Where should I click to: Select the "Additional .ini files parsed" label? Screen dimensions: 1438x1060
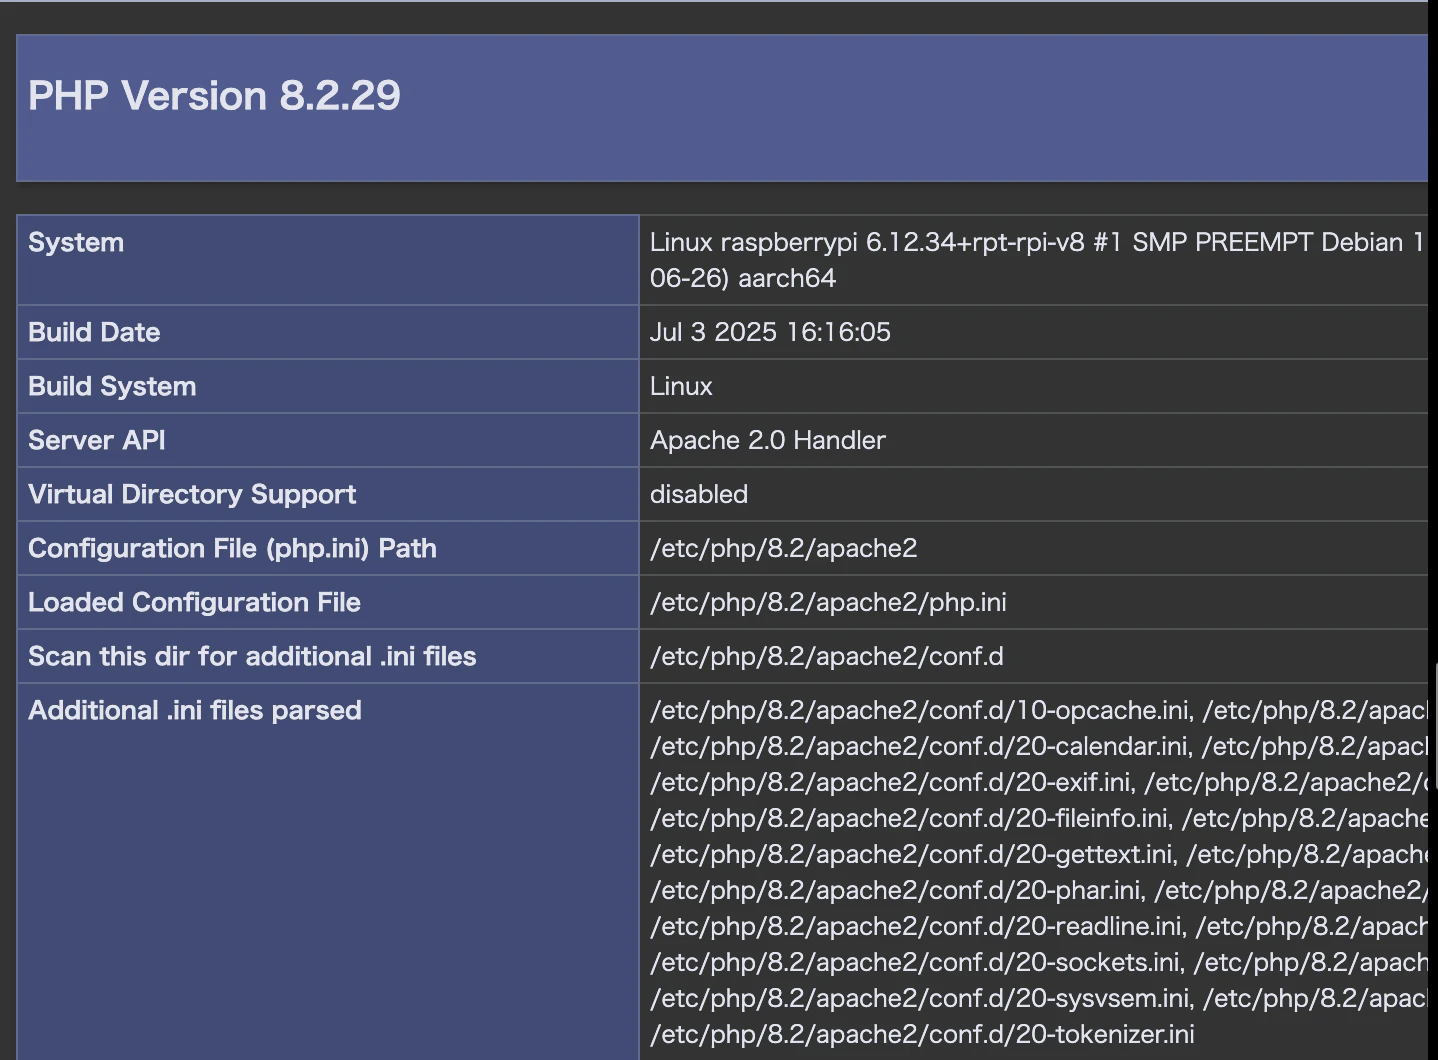tap(195, 710)
